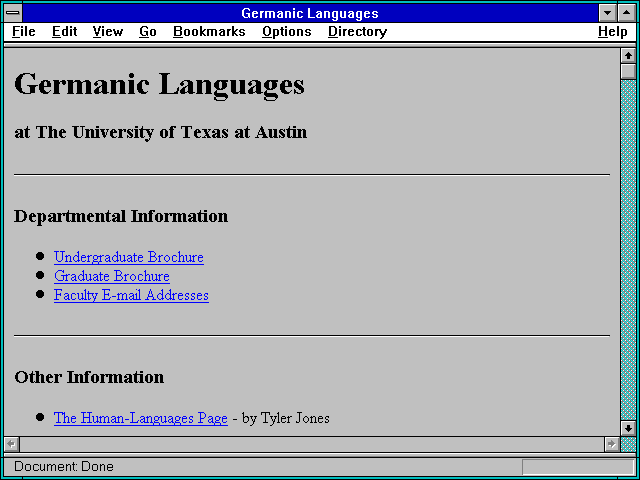Viewport: 640px width, 480px height.
Task: Open the File menu
Action: 24,31
